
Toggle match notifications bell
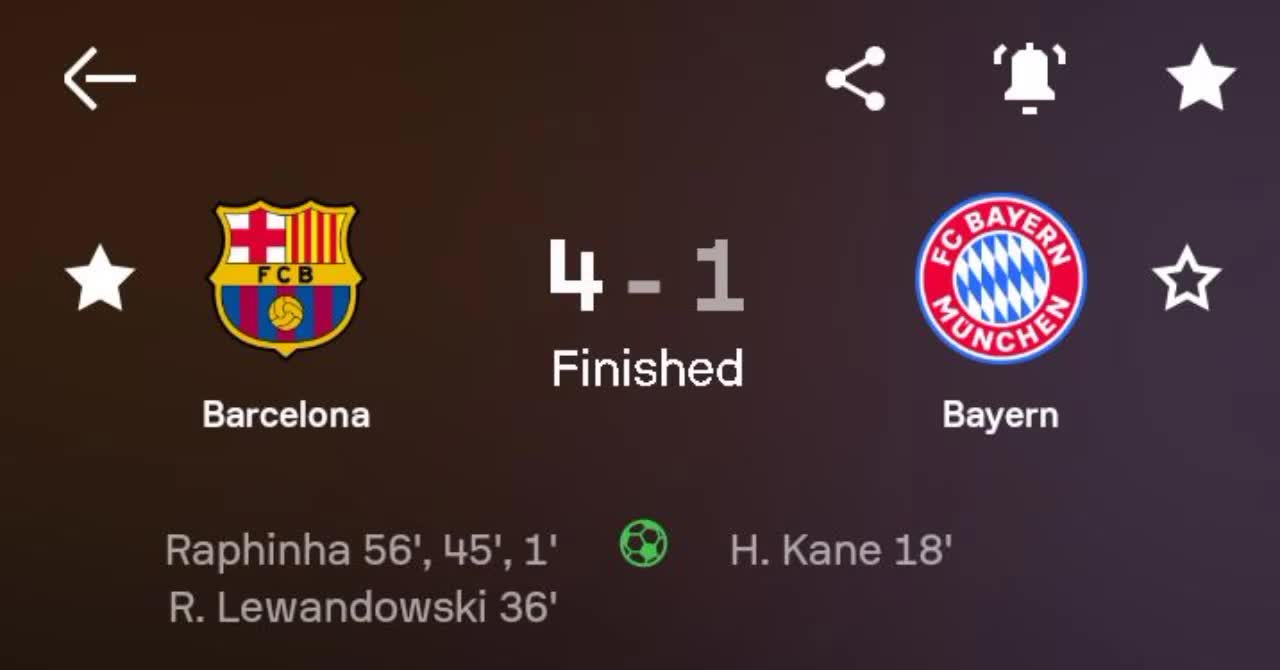pyautogui.click(x=1029, y=78)
